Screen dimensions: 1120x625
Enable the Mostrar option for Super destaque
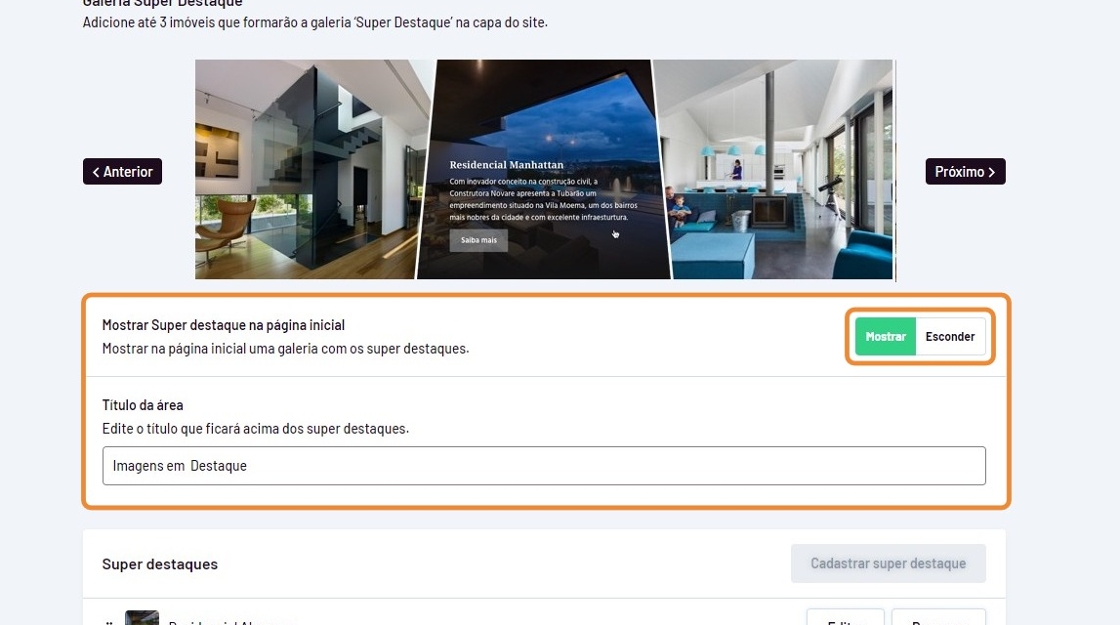pos(886,336)
